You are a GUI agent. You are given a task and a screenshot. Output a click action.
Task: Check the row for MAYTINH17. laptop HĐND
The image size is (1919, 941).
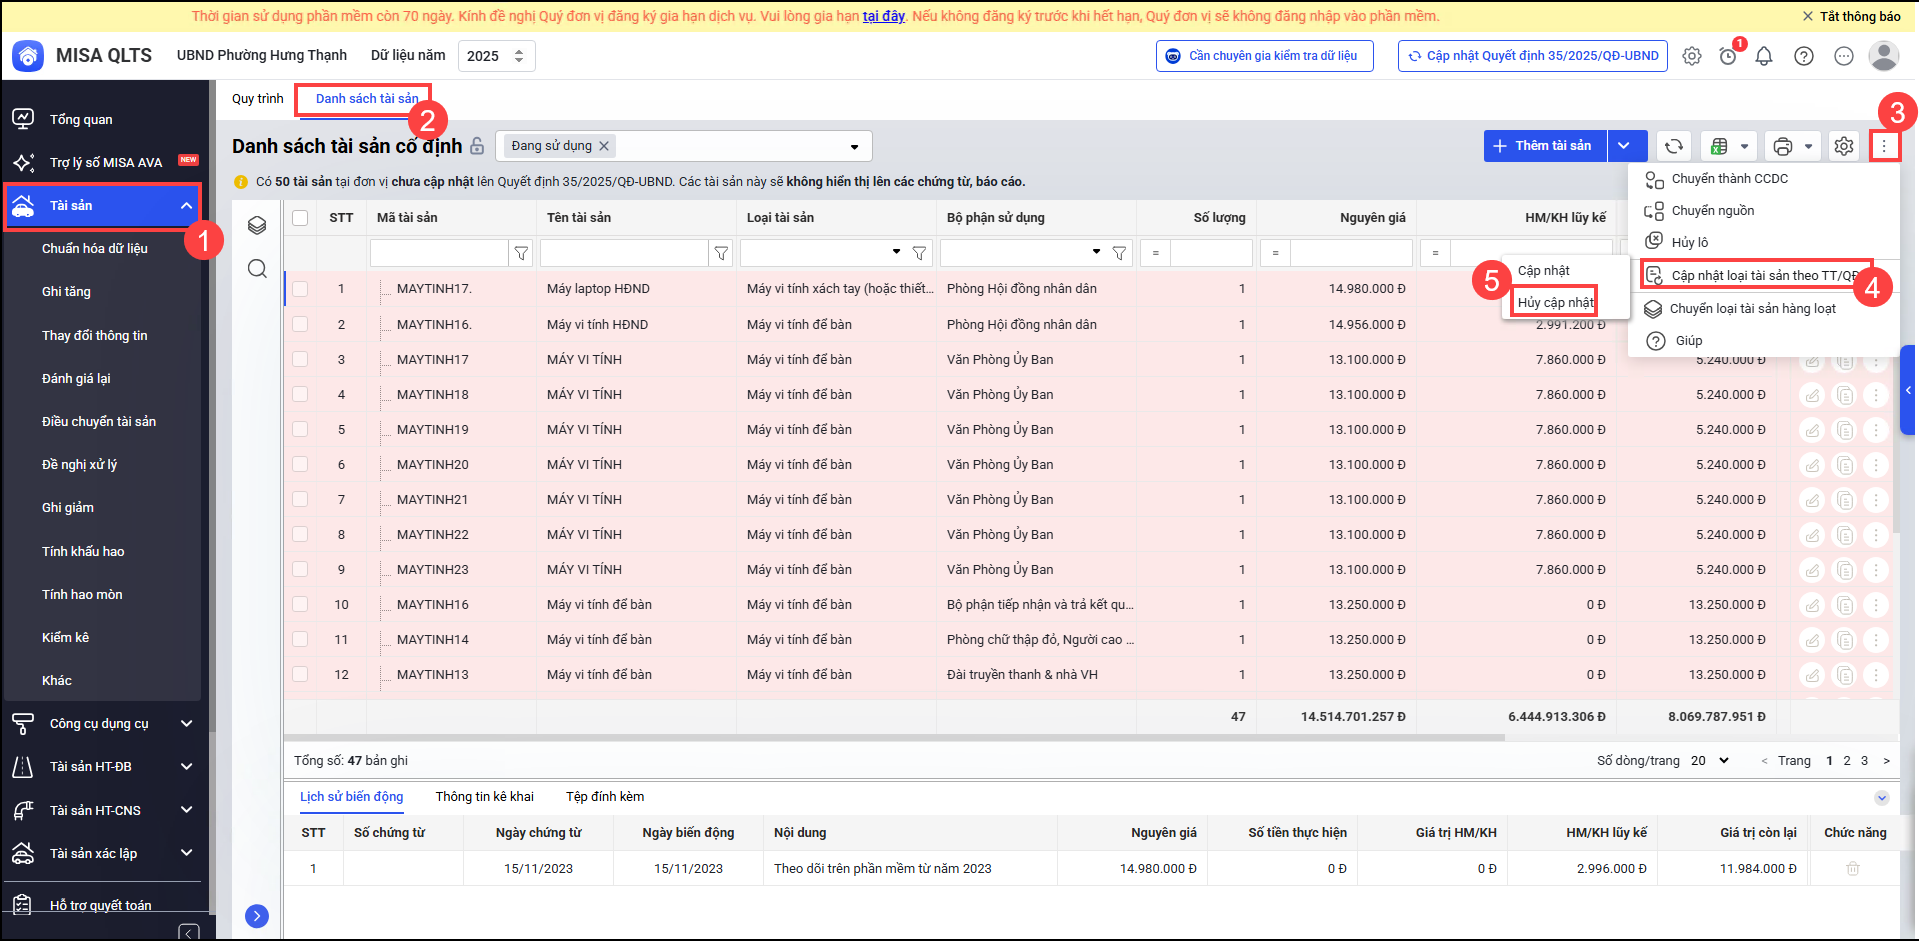pos(300,289)
